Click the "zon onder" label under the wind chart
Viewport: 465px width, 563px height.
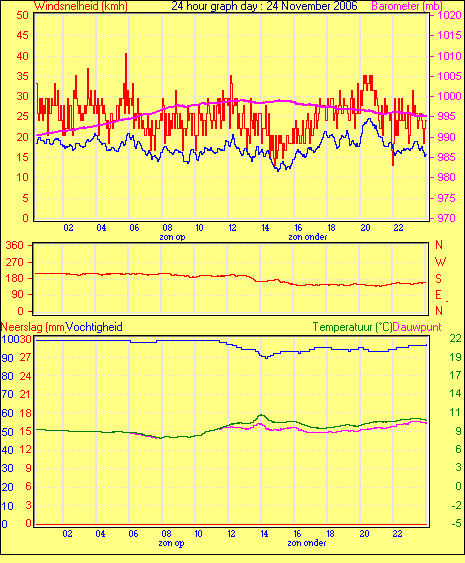point(308,237)
